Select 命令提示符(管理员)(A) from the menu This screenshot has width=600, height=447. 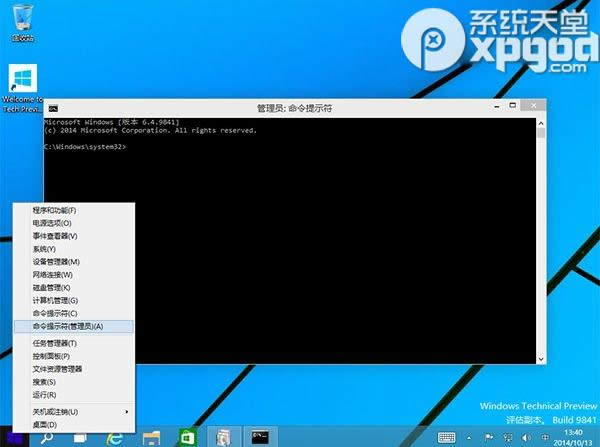click(x=68, y=326)
